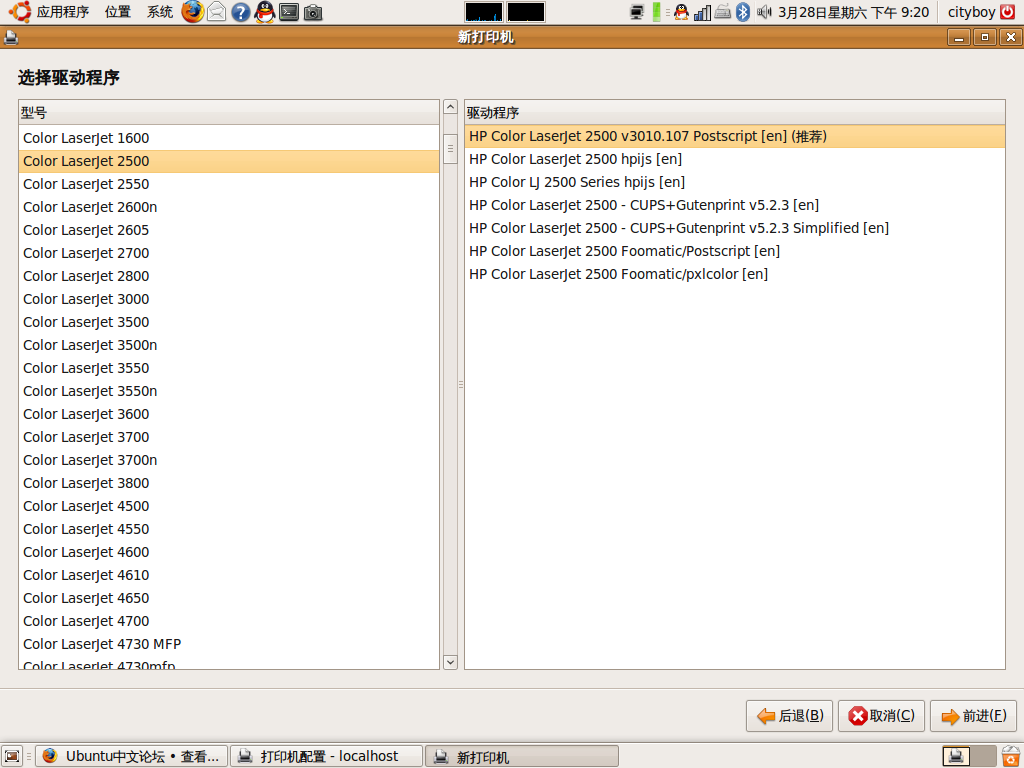Click the second system monitor graph
This screenshot has width=1024, height=768.
(526, 12)
